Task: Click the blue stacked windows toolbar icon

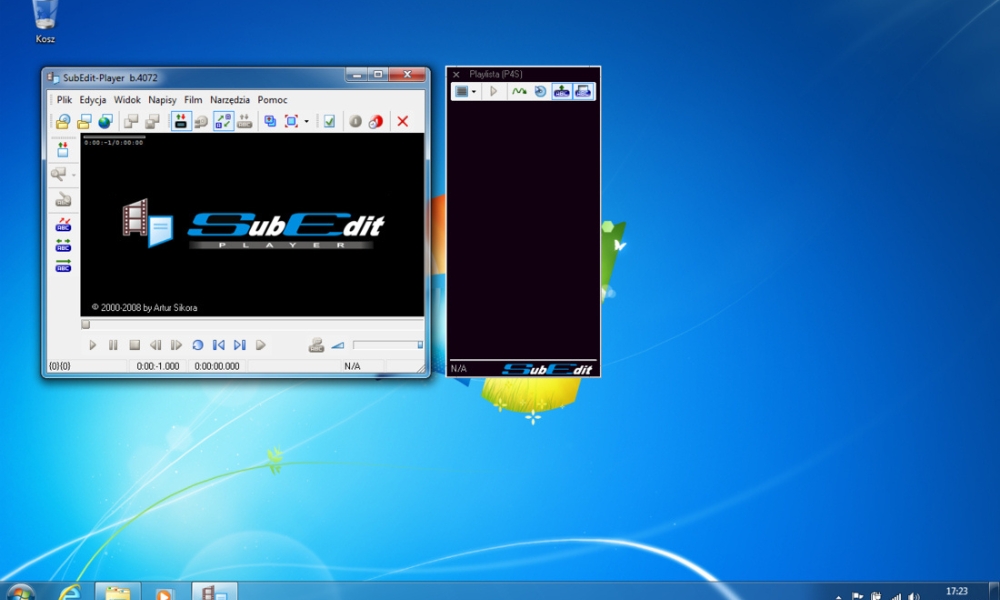Action: coord(270,121)
